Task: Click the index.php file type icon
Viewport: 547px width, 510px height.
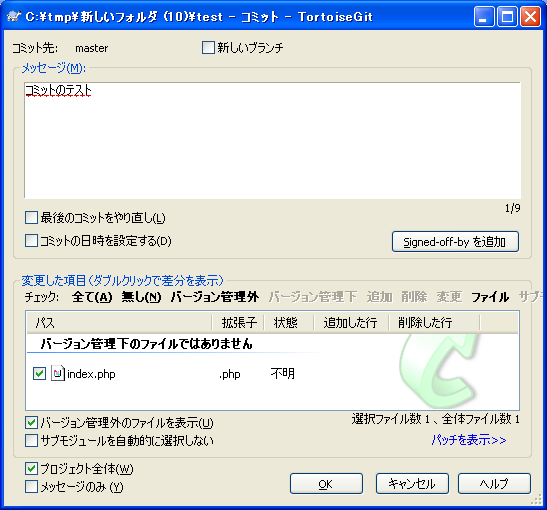Action: 58,373
